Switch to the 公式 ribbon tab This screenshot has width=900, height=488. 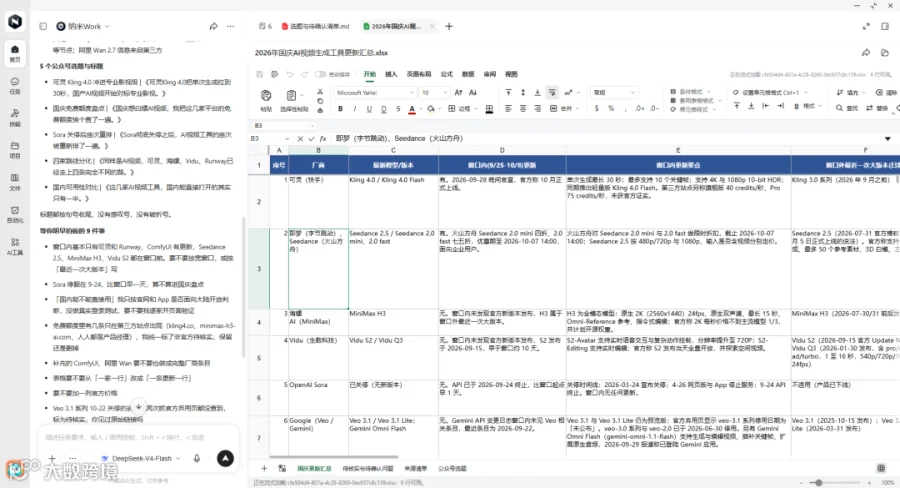pos(447,74)
